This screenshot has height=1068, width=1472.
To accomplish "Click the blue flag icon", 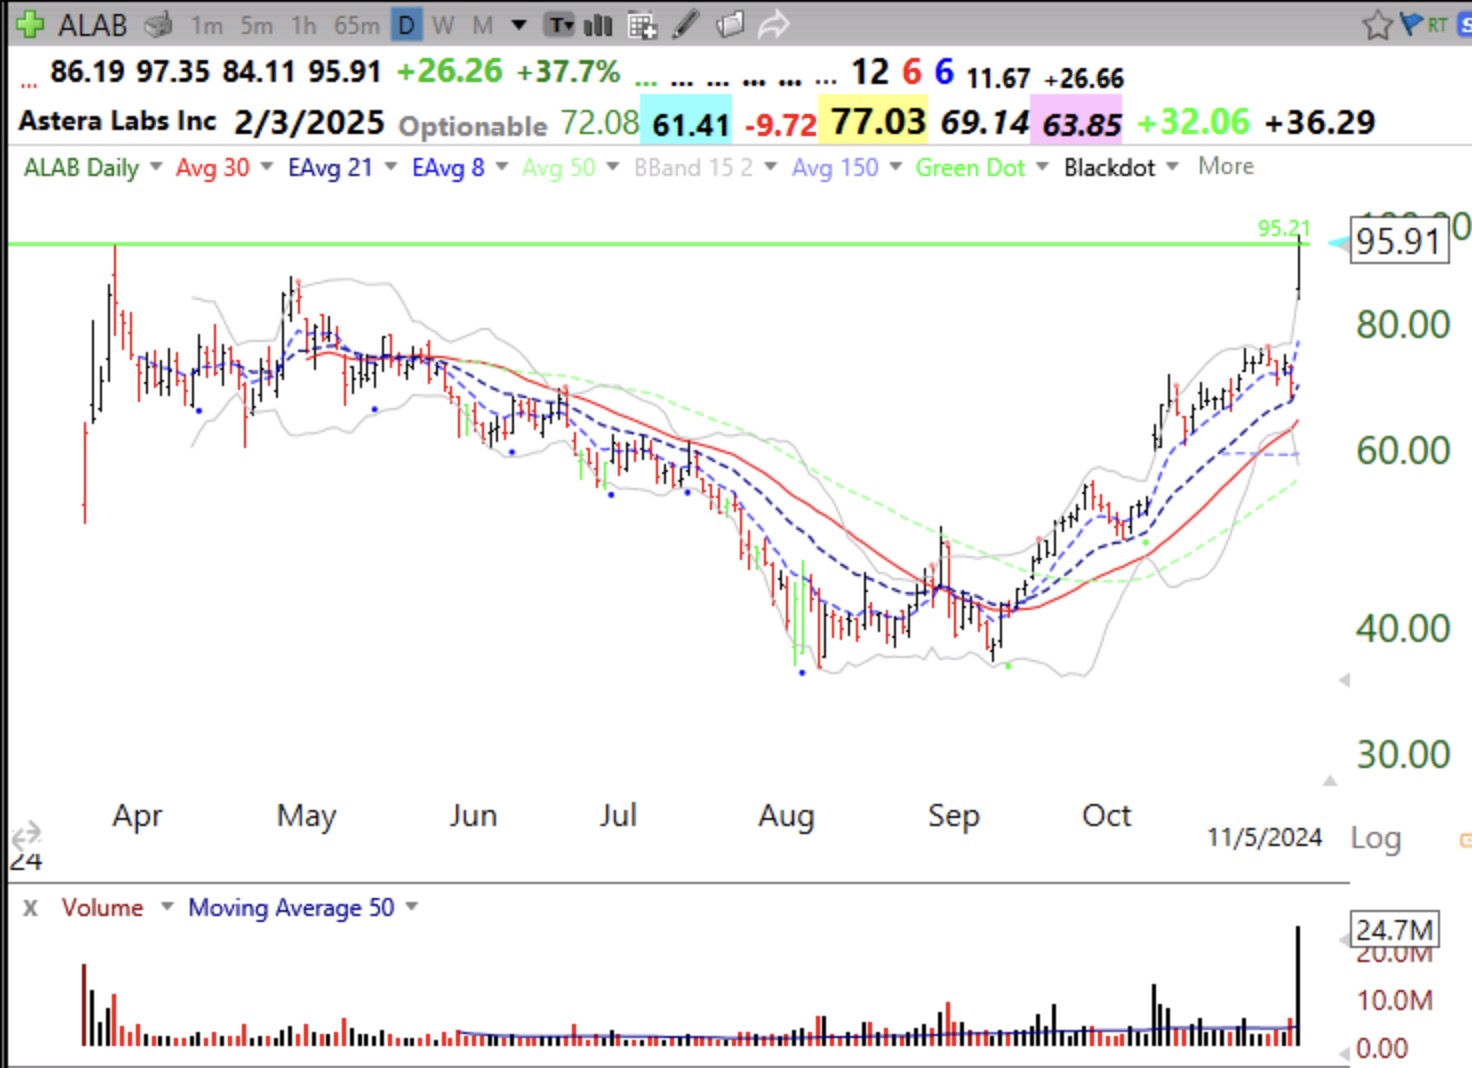I will coord(1412,24).
